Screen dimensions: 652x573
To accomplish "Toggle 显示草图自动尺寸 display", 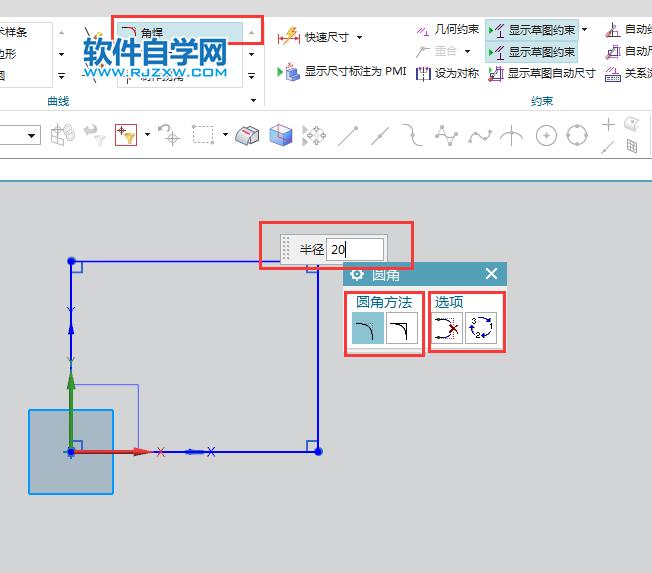I will coord(542,74).
